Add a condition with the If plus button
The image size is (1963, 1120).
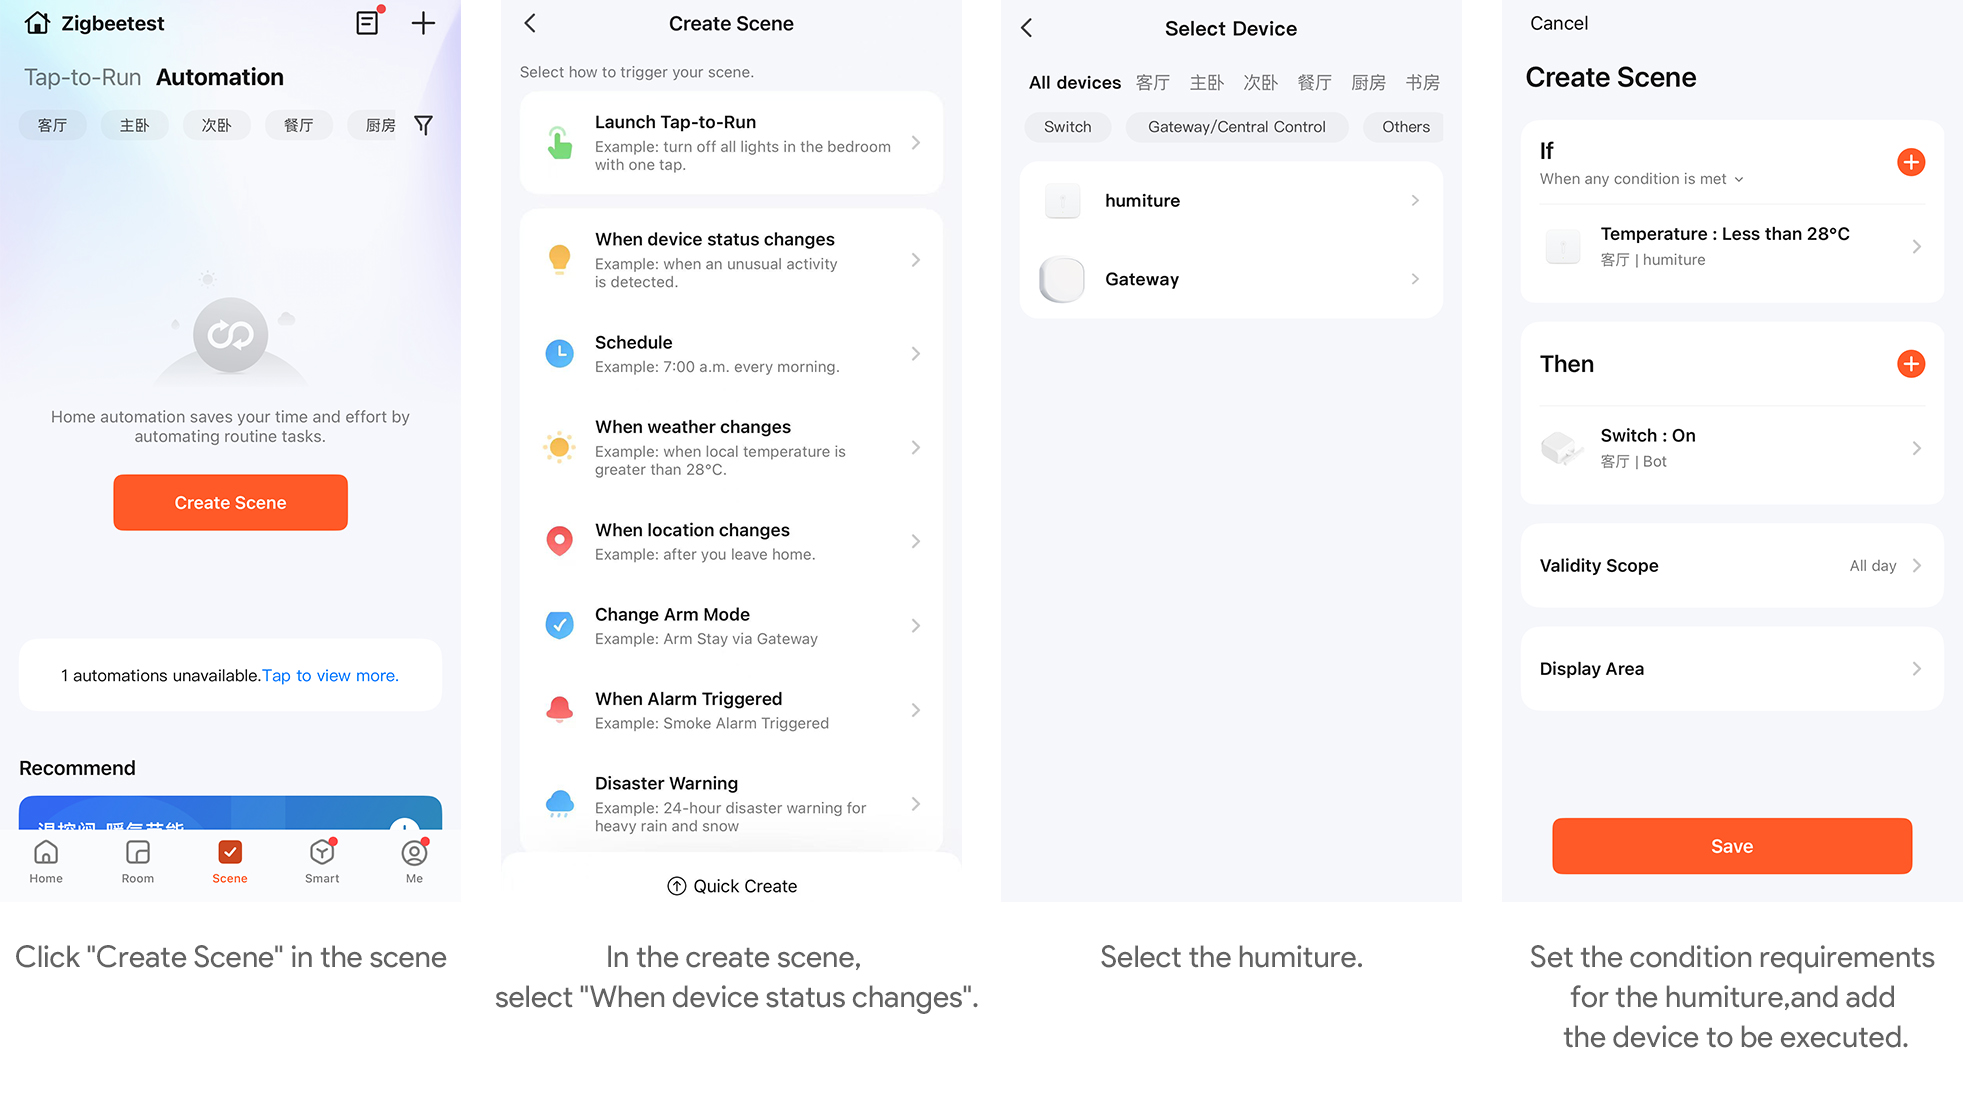pos(1910,162)
